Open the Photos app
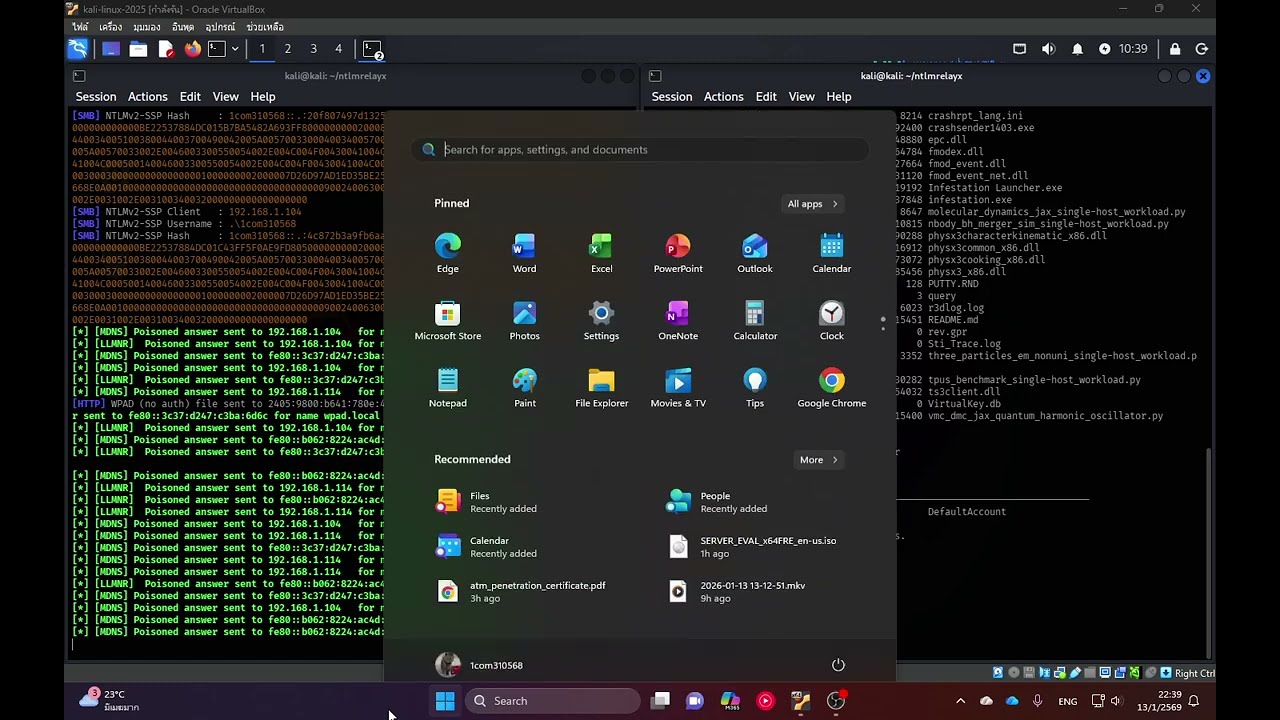This screenshot has height=720, width=1280. pyautogui.click(x=524, y=320)
